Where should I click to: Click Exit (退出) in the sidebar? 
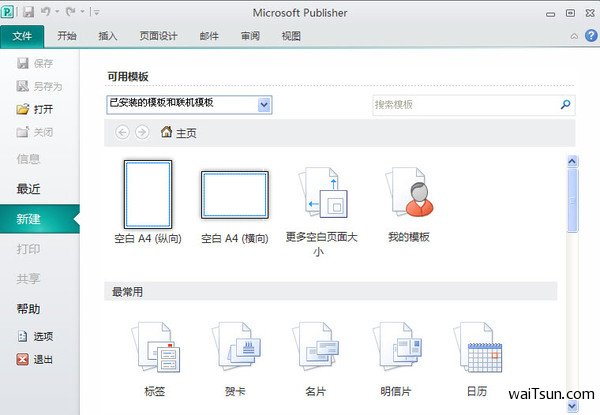pos(42,360)
